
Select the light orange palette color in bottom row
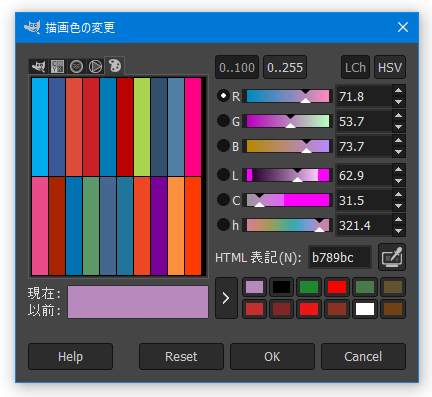(176, 226)
